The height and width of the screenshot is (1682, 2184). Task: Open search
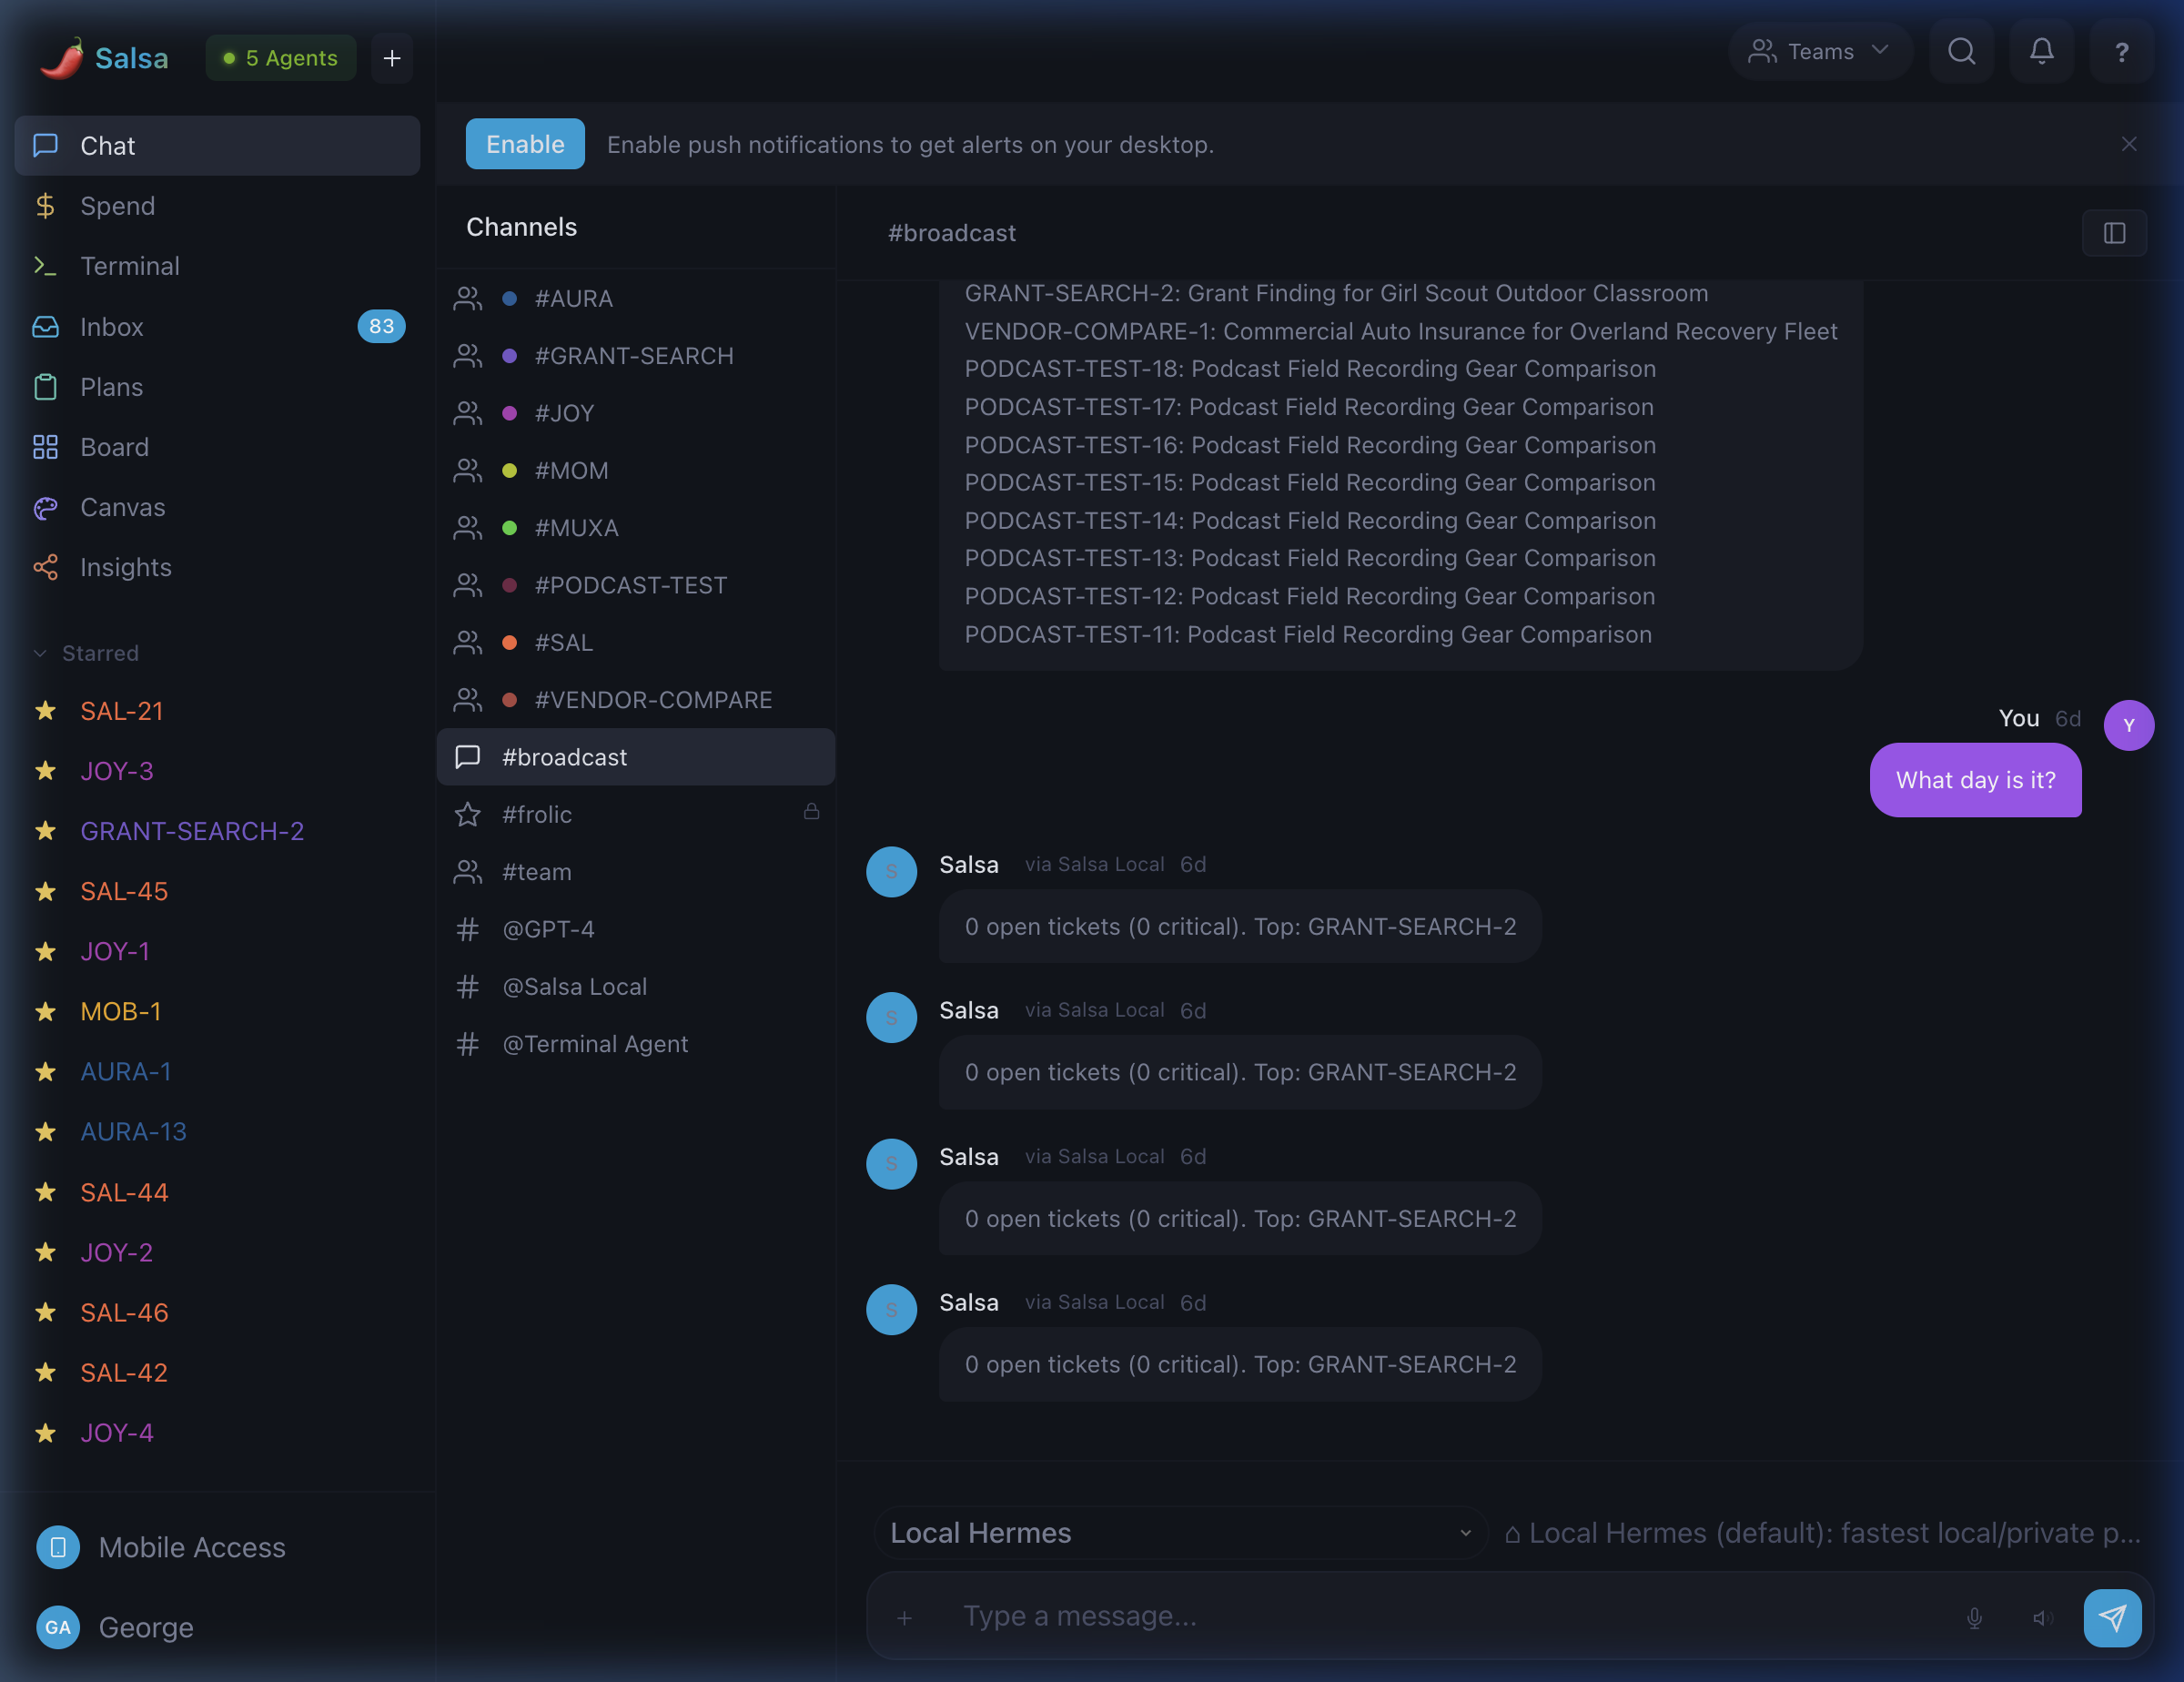1962,51
